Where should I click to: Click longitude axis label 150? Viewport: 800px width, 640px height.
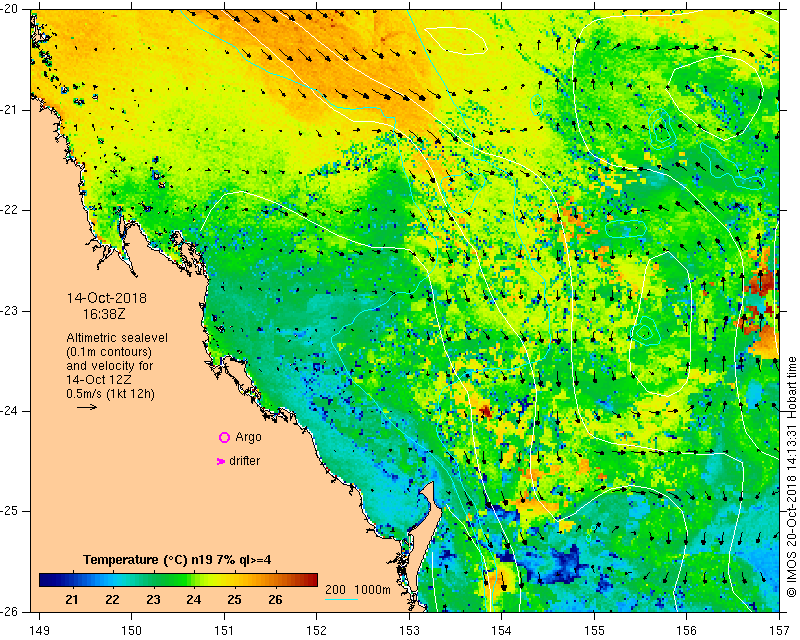(x=131, y=630)
